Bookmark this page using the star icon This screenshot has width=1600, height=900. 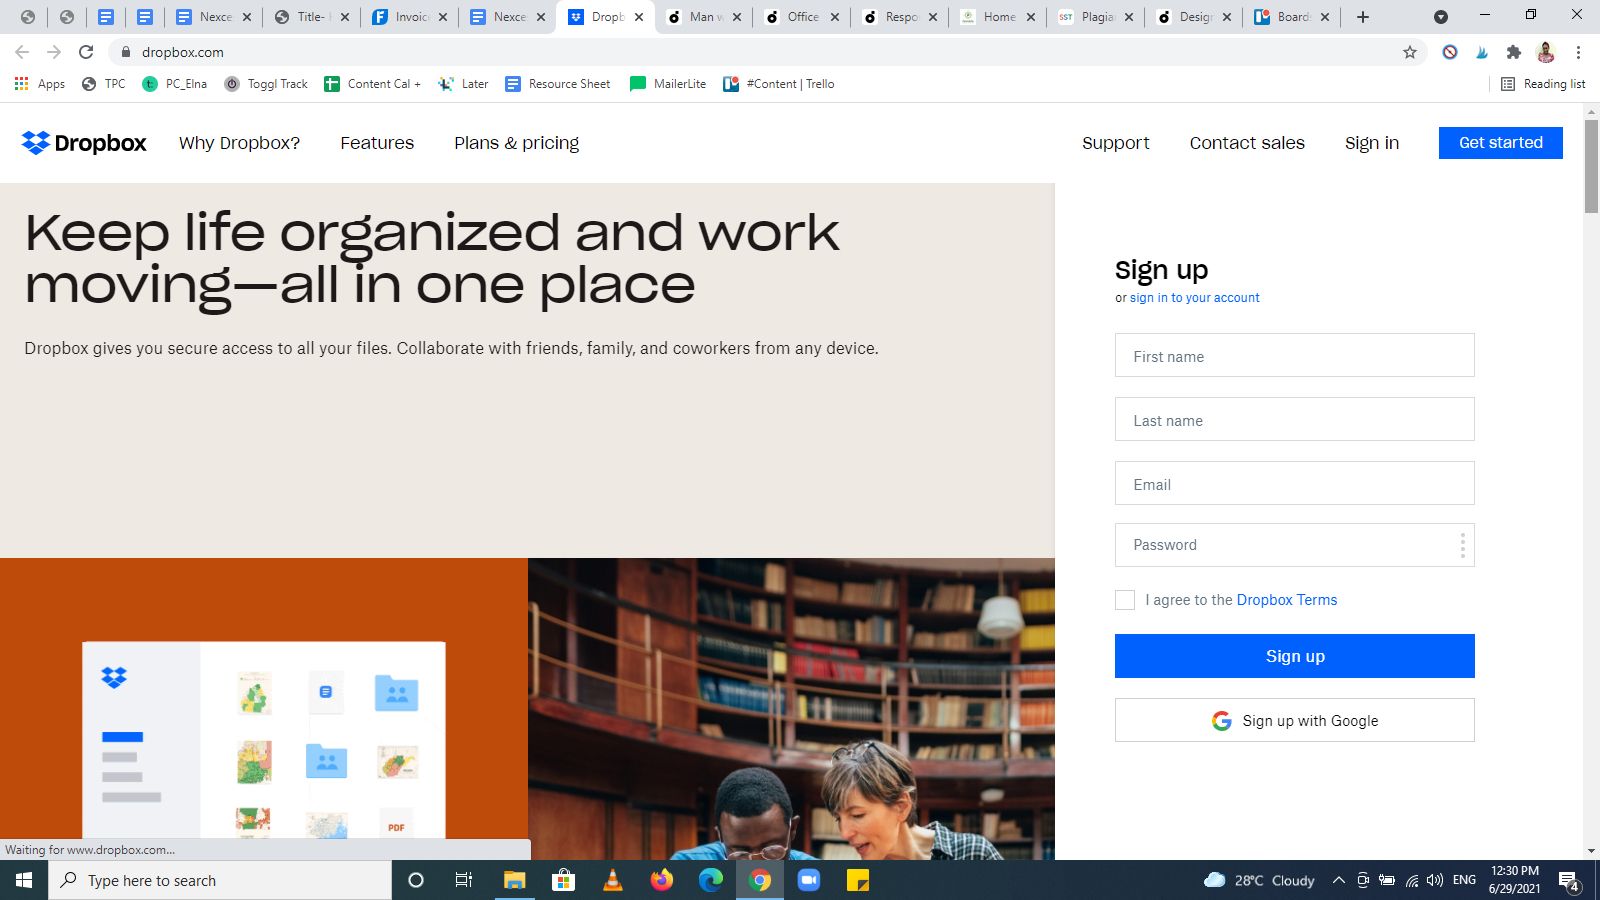(1409, 51)
